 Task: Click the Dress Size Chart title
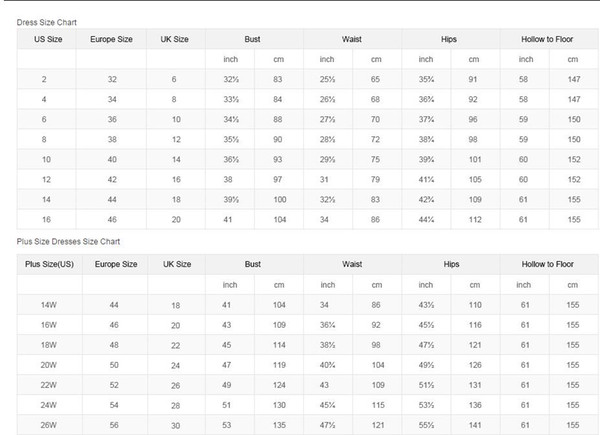click(x=47, y=22)
